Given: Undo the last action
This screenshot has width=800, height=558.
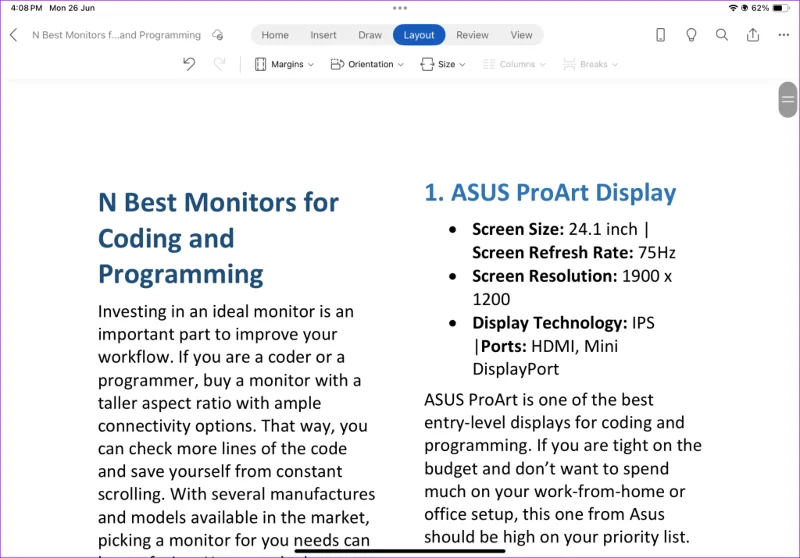Looking at the screenshot, I should click(189, 64).
